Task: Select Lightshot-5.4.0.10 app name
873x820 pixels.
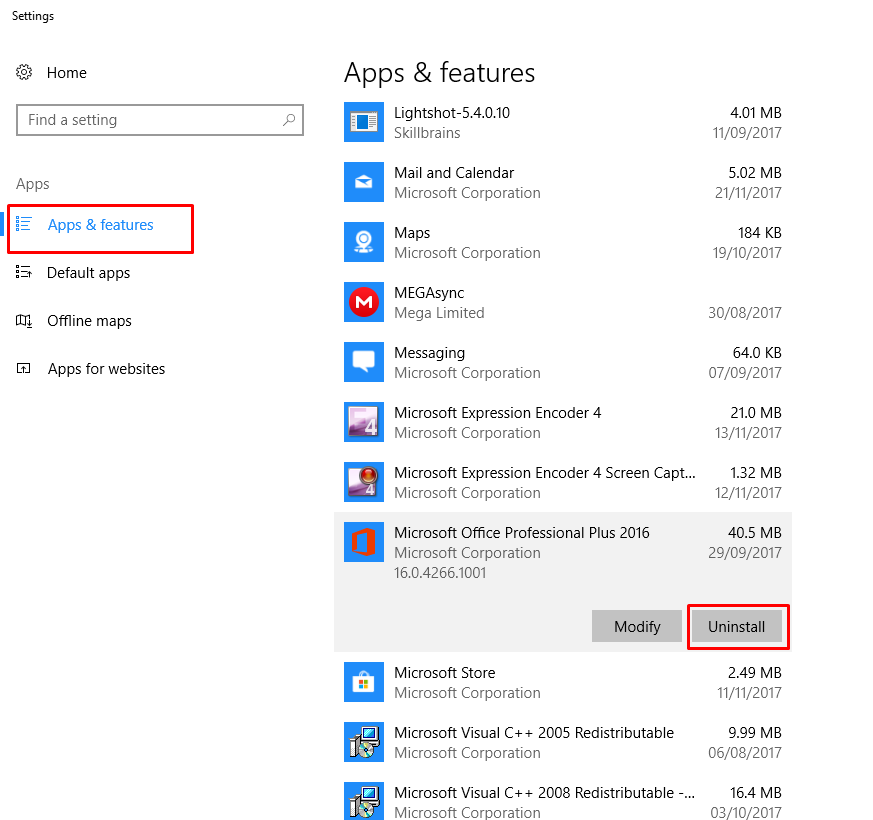Action: pyautogui.click(x=452, y=113)
